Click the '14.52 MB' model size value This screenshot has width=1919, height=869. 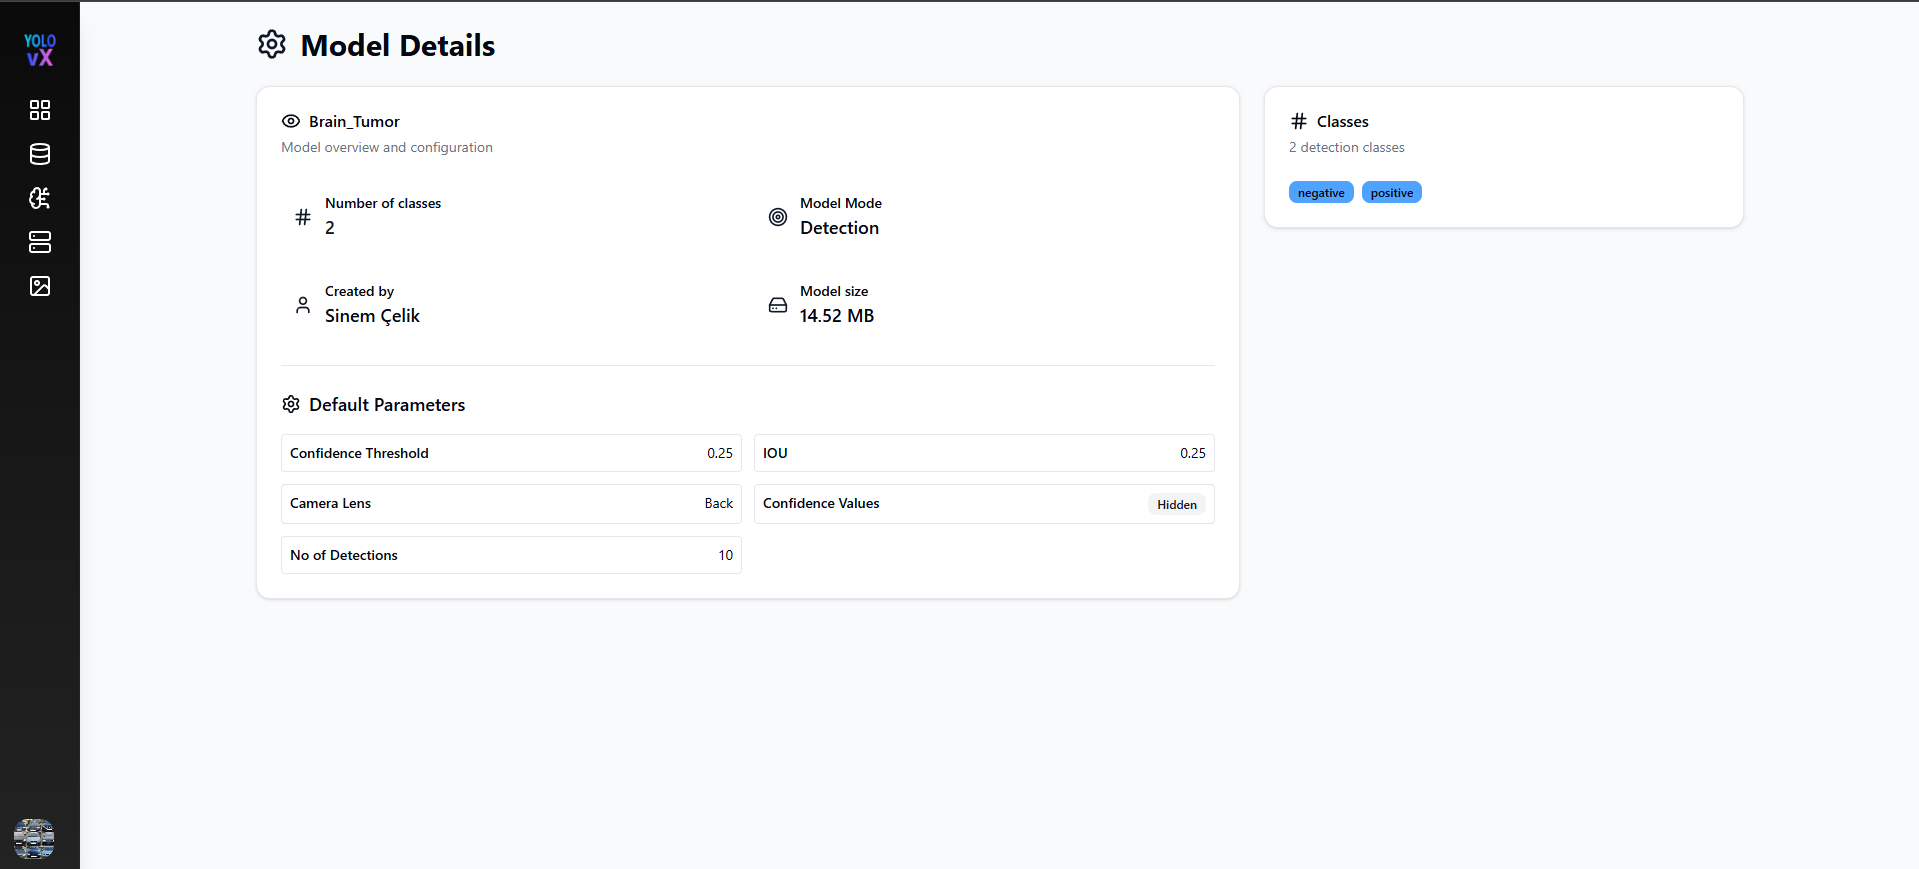point(837,316)
